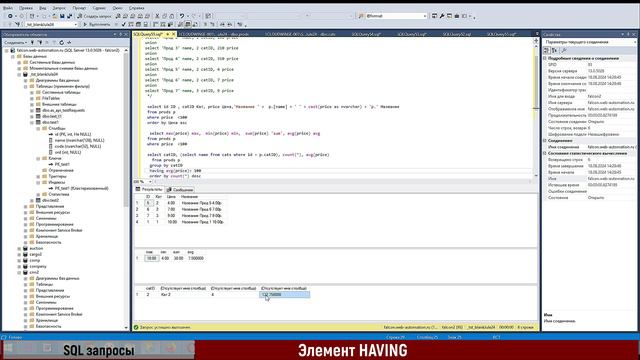Toggle Results to Text toolbar button
The width and height of the screenshot is (640, 360).
pyautogui.click(x=180, y=24)
